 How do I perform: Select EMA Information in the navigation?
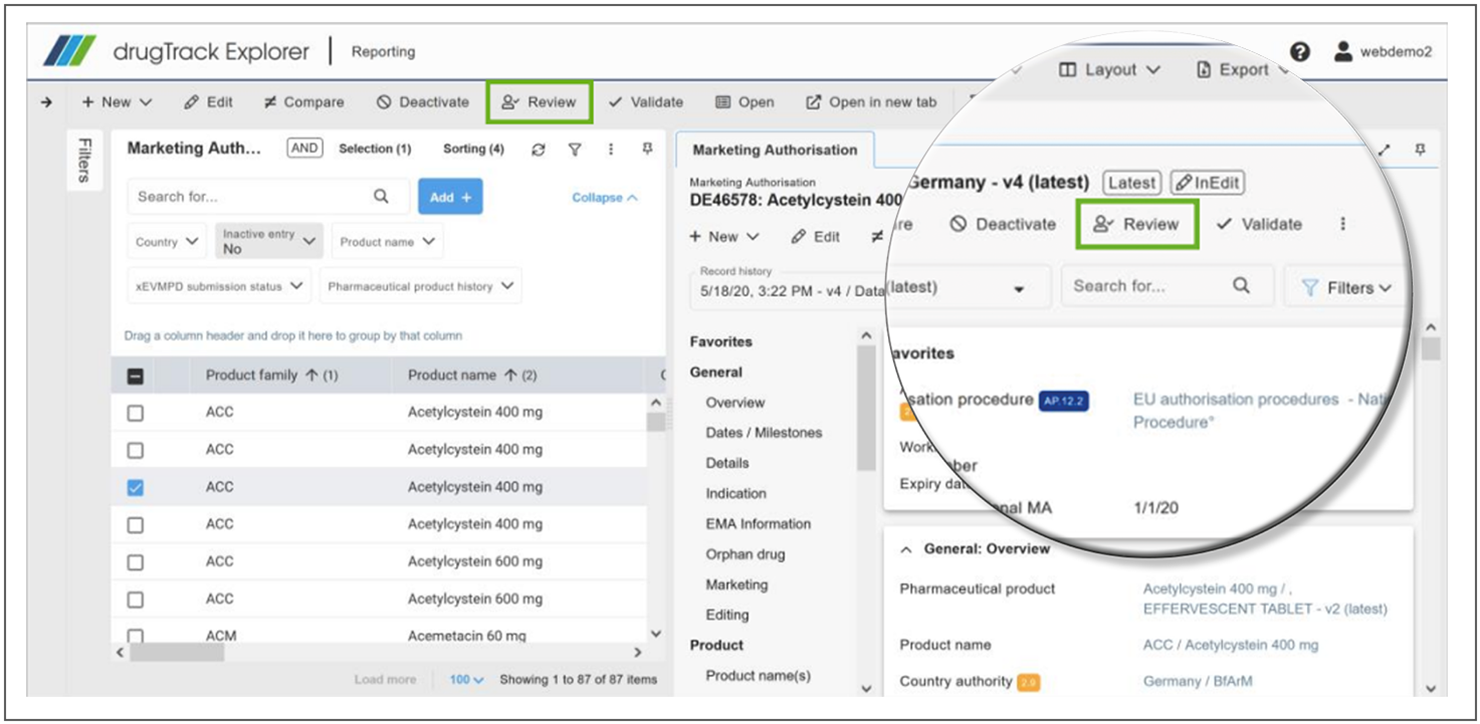click(758, 524)
